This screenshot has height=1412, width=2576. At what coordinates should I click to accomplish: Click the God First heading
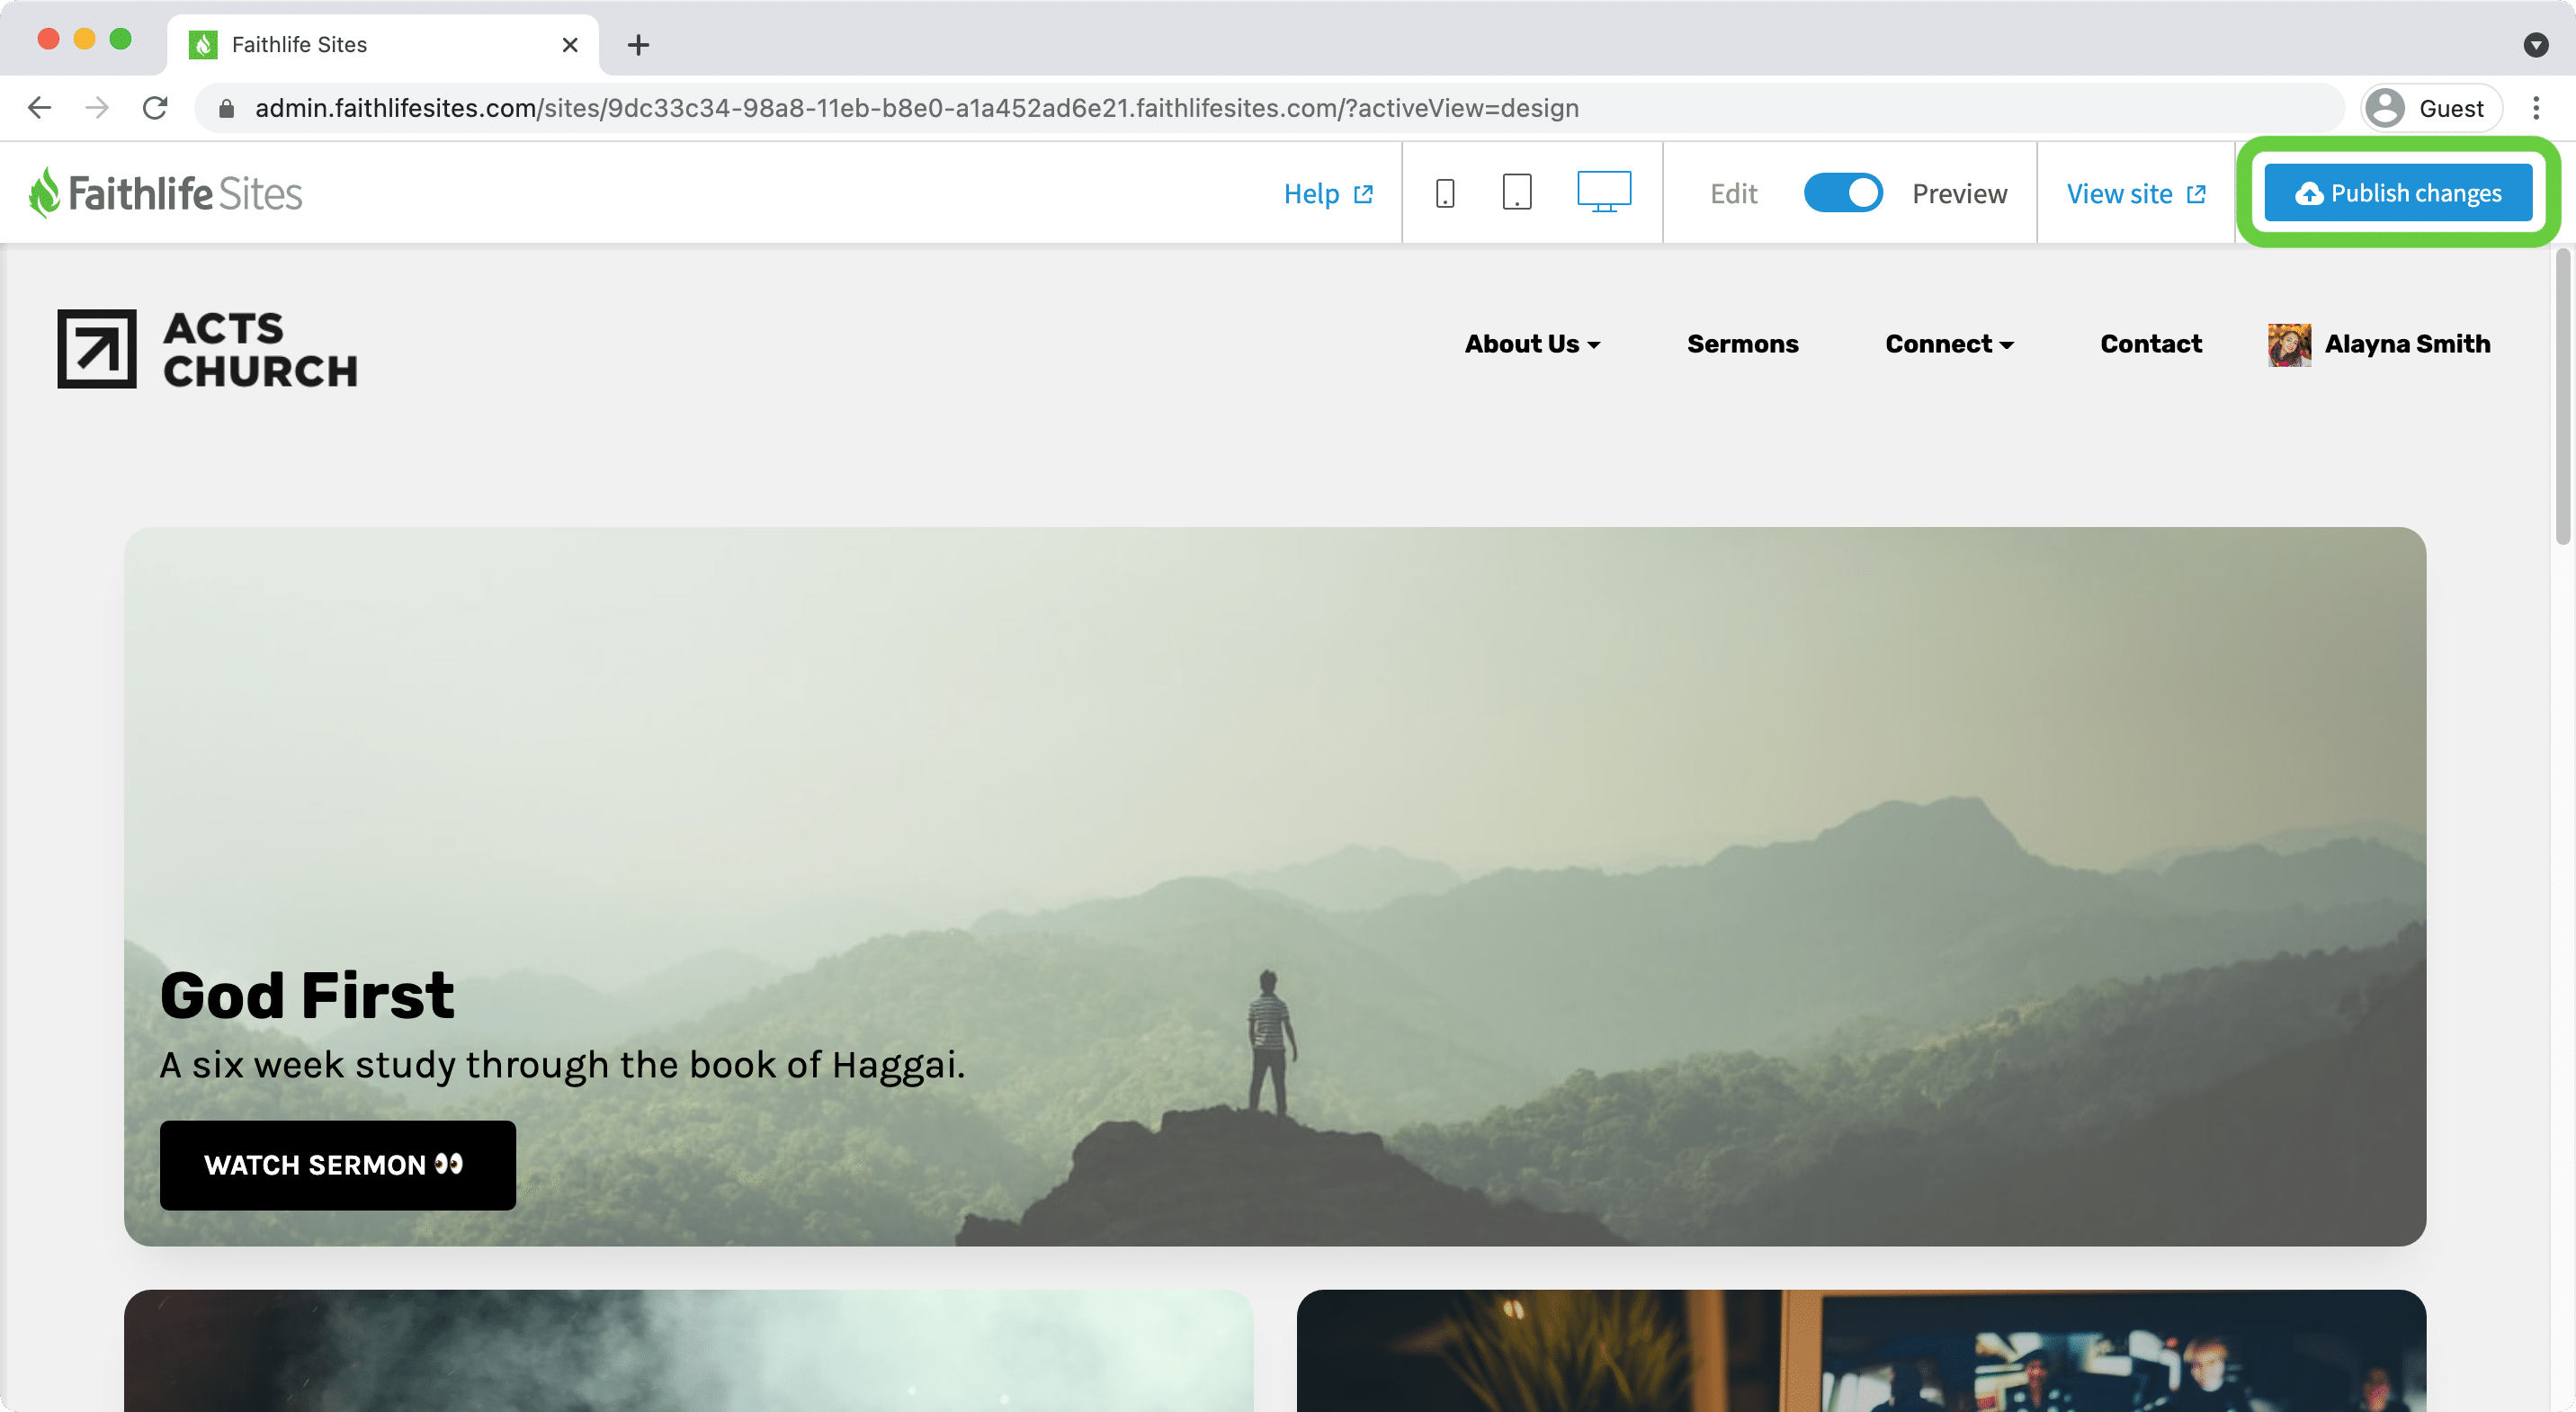point(307,996)
